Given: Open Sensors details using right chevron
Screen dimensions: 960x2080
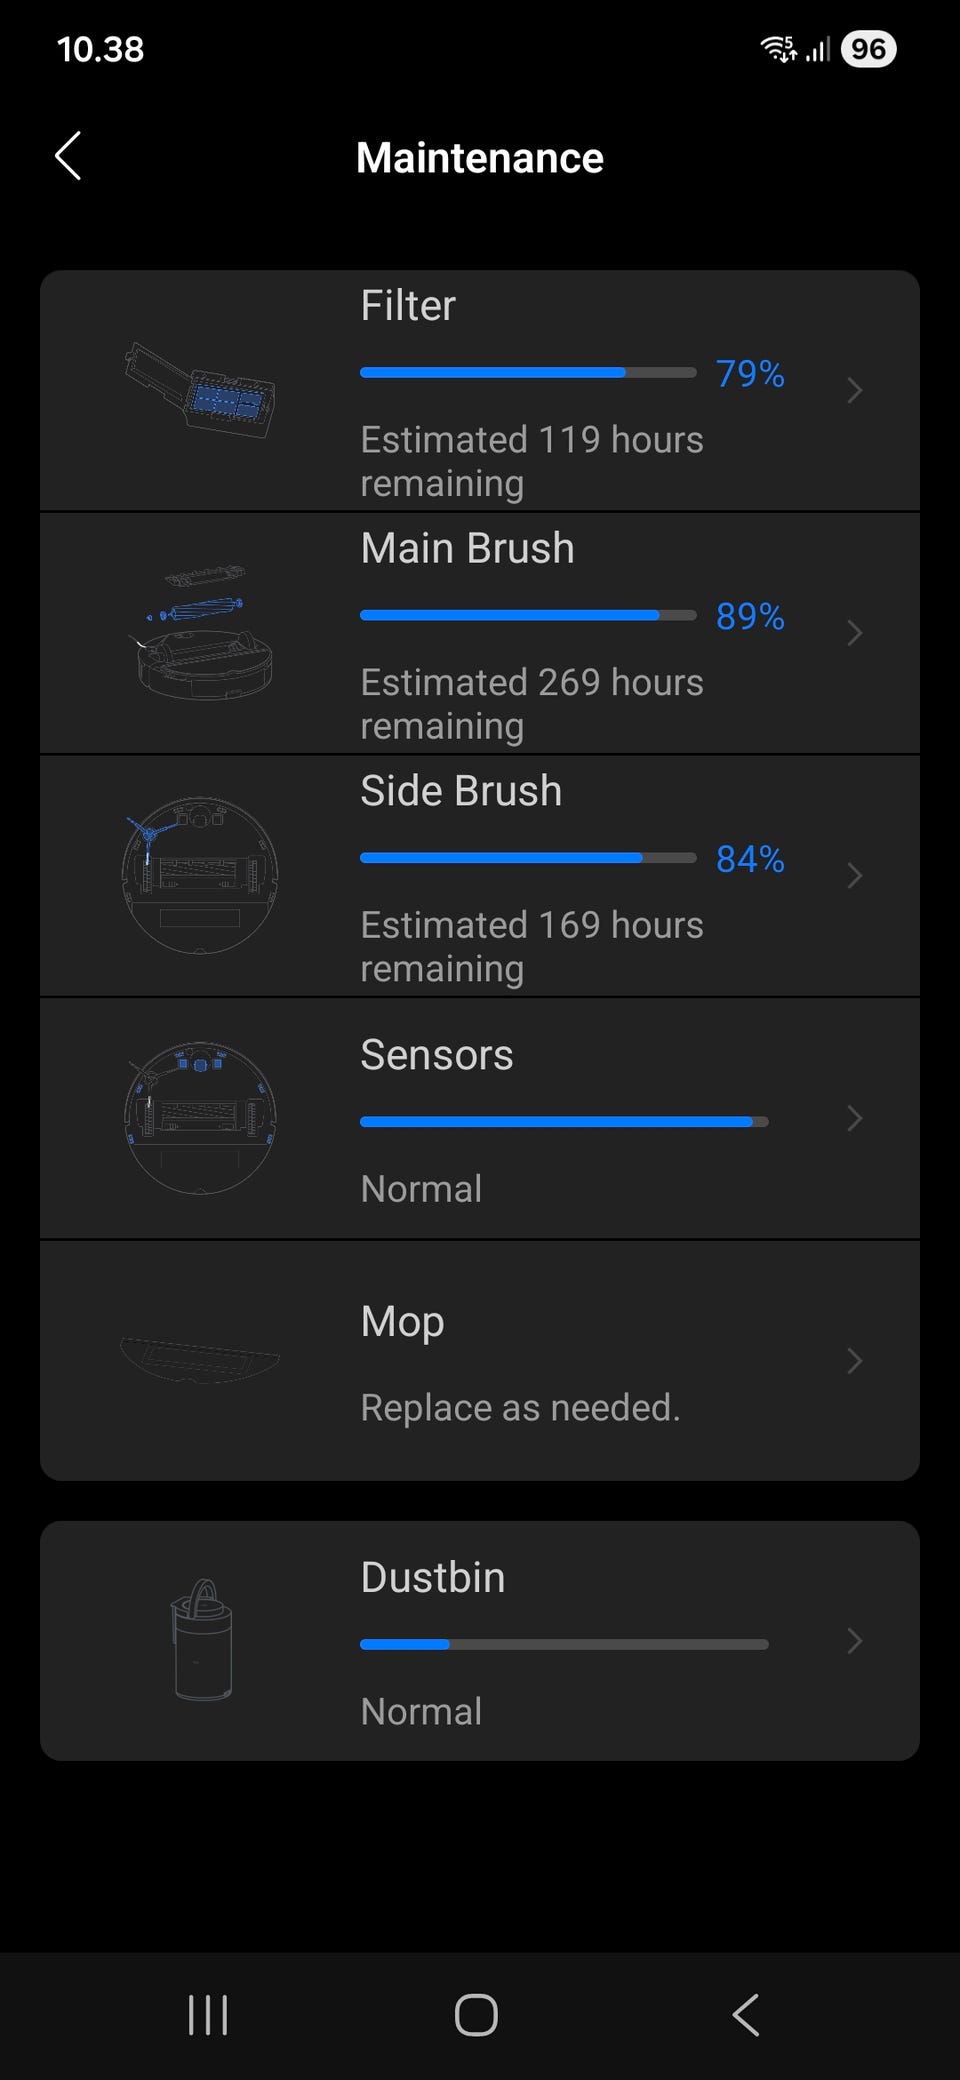Looking at the screenshot, I should [x=854, y=1118].
